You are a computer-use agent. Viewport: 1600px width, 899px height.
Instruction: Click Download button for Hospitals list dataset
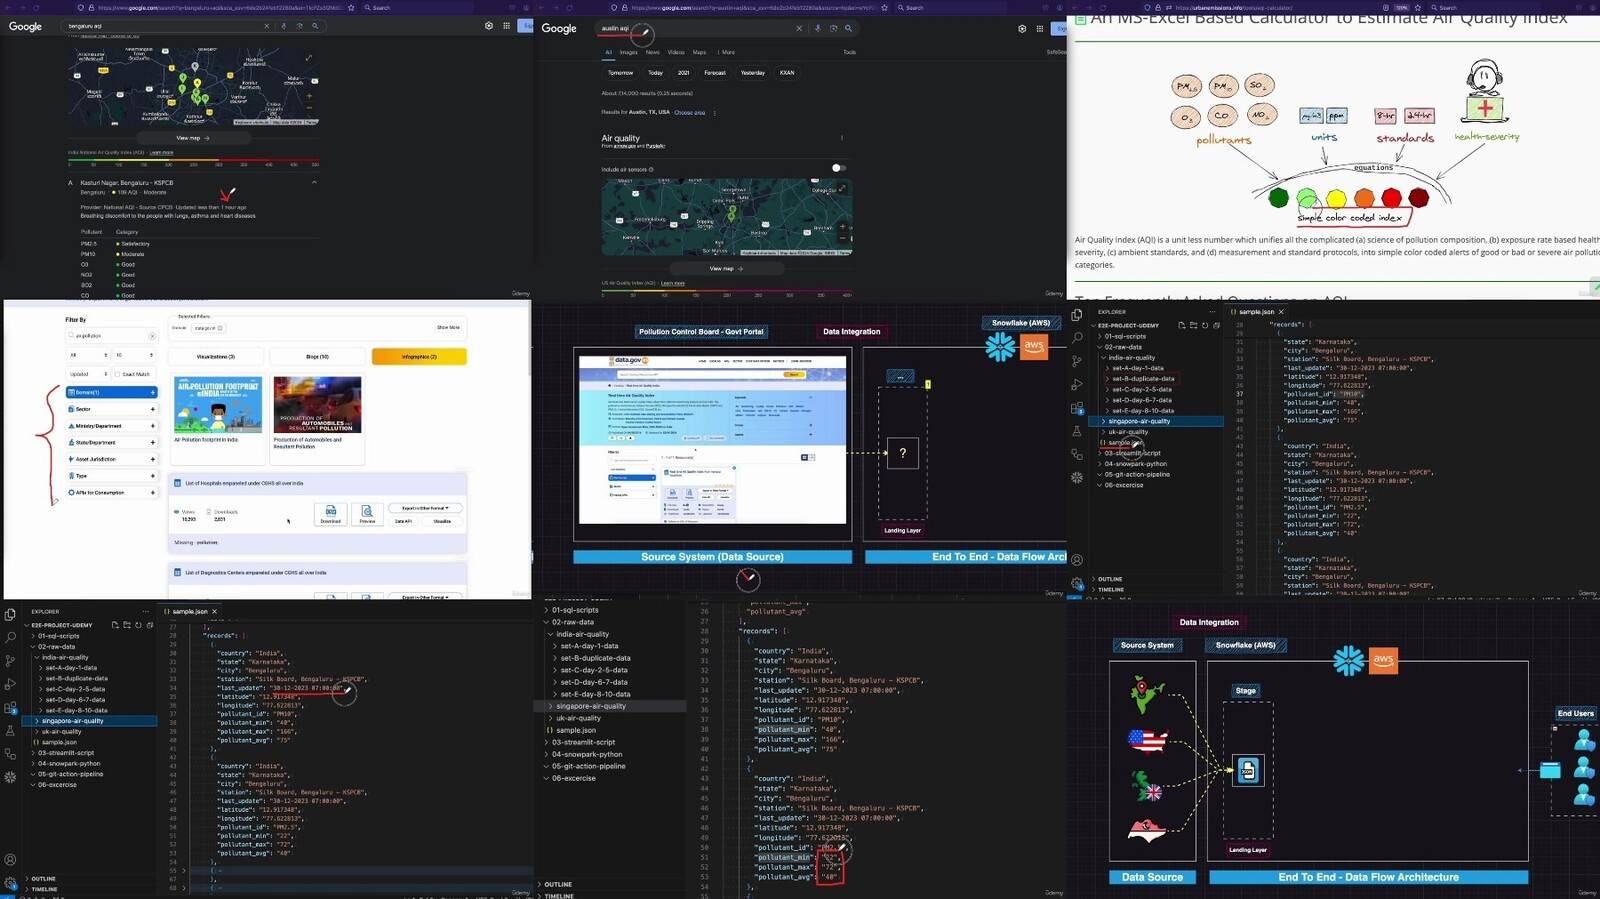(331, 513)
